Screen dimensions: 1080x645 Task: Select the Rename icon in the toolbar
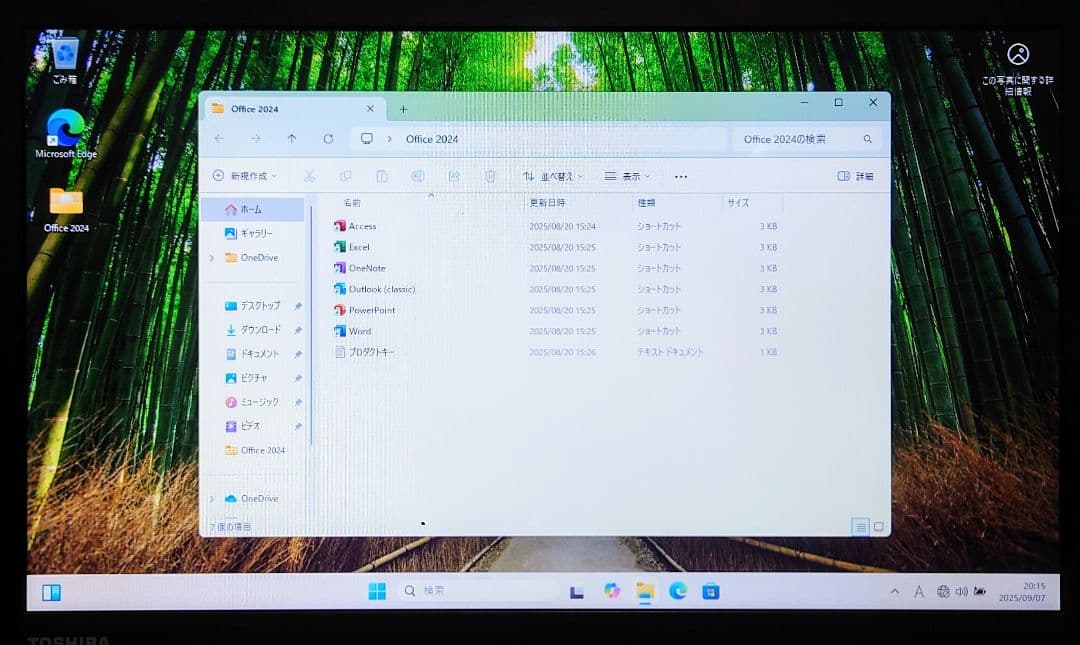pos(417,176)
